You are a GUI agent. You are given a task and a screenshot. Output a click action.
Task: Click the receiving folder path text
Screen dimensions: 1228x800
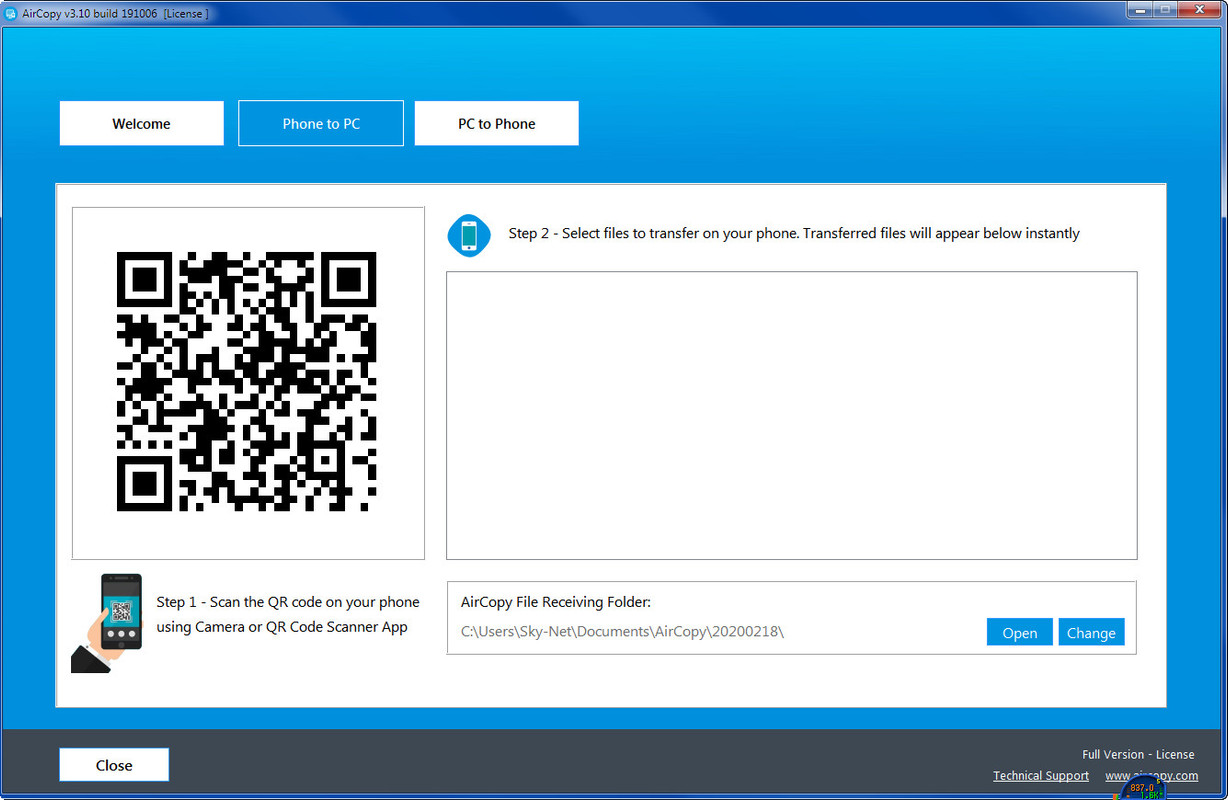pyautogui.click(x=622, y=632)
